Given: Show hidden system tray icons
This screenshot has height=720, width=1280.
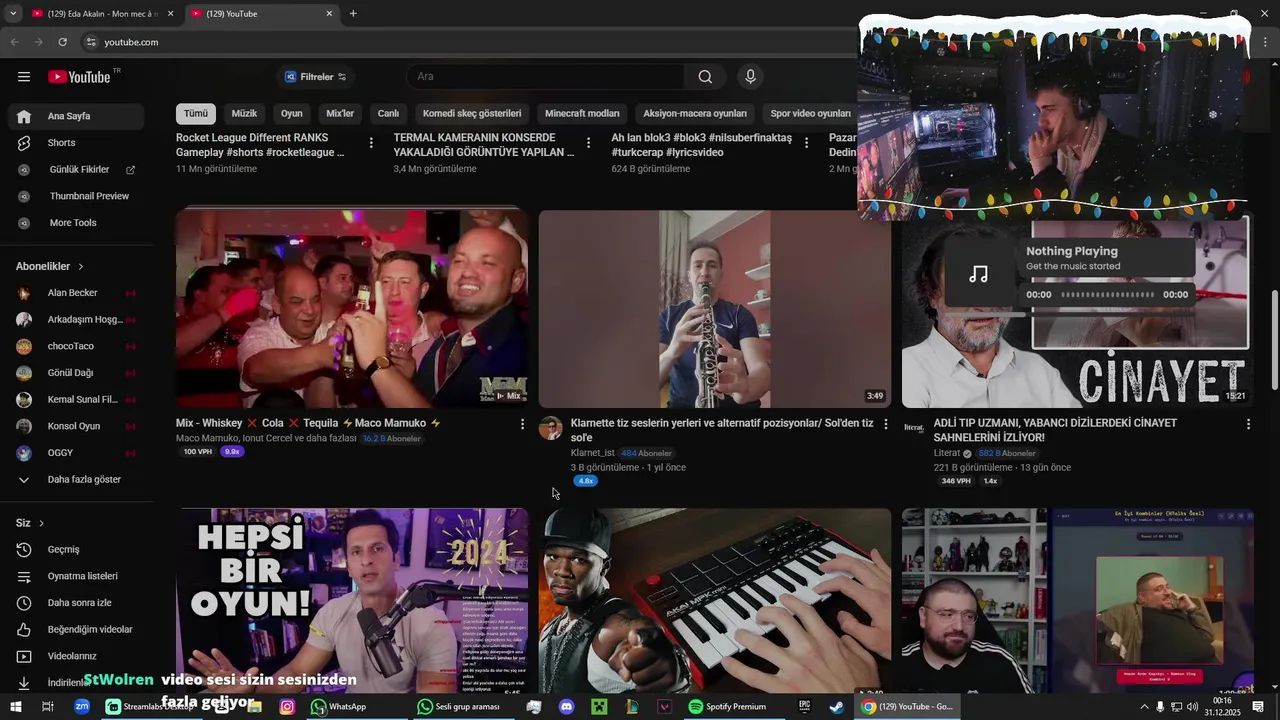Looking at the screenshot, I should 1144,707.
